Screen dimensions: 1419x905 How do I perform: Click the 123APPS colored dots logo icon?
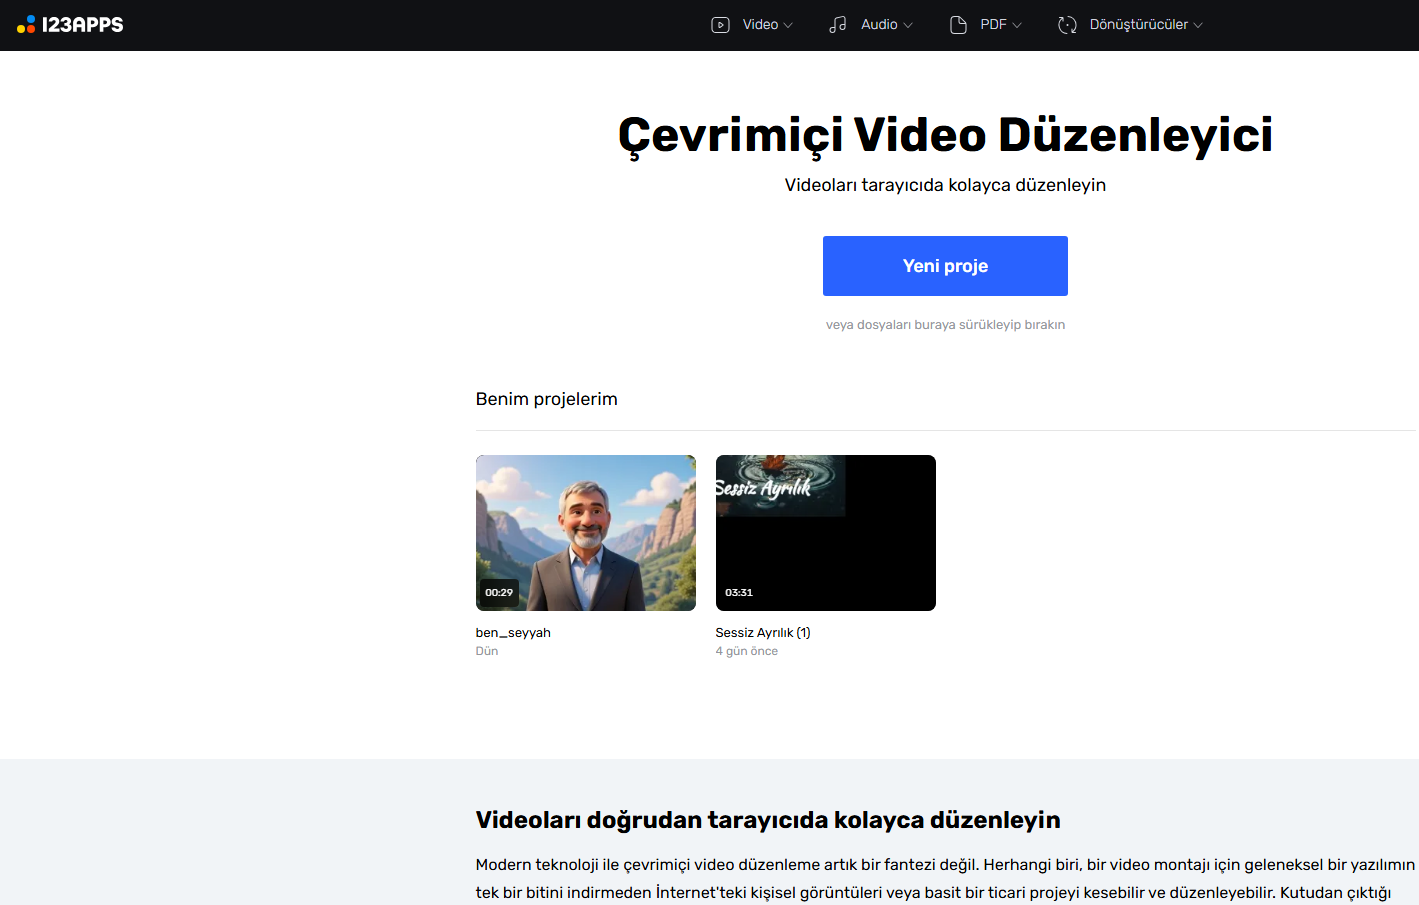[26, 25]
